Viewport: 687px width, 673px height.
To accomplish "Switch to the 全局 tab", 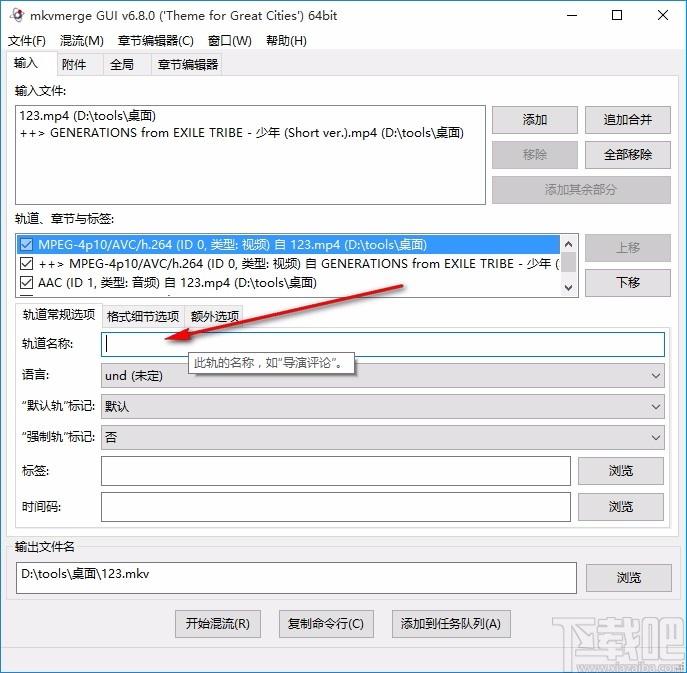I will tap(127, 65).
